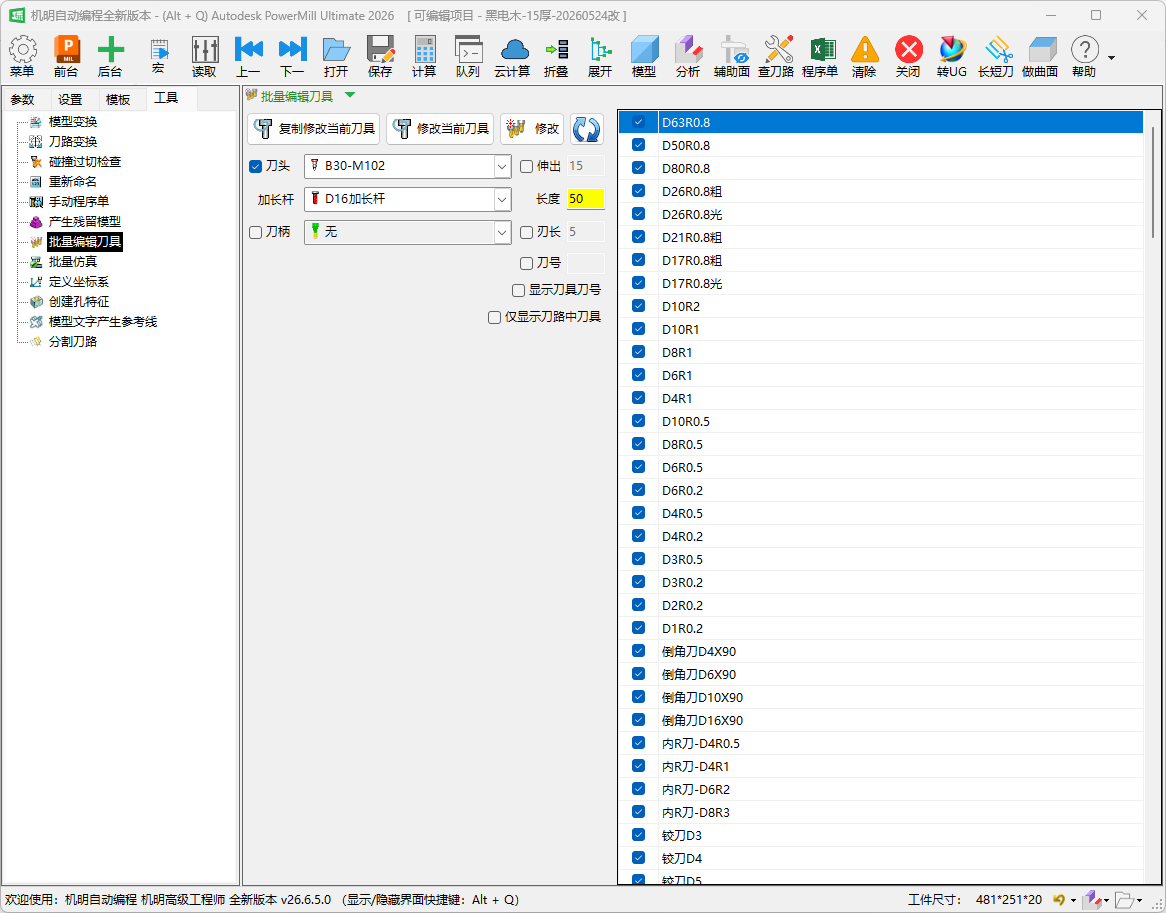
Task: Go to next with 下一 icon
Action: (x=292, y=50)
